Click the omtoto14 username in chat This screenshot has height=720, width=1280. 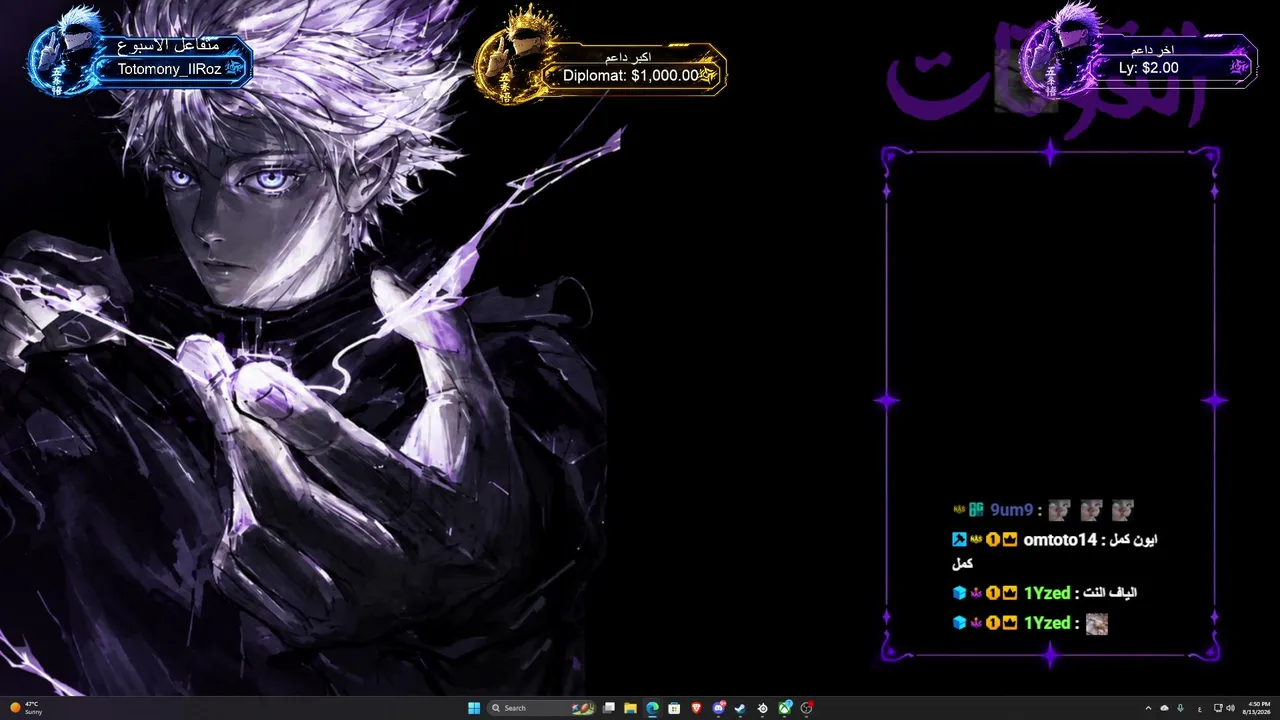[x=1060, y=540]
